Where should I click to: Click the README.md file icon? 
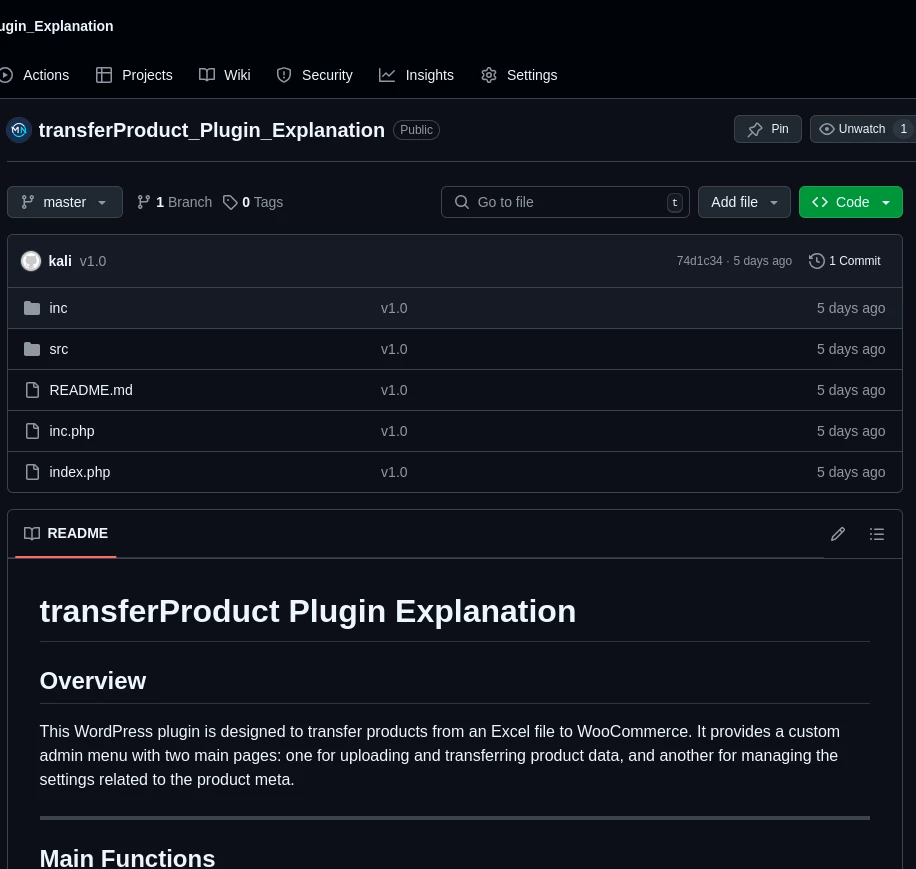33,390
